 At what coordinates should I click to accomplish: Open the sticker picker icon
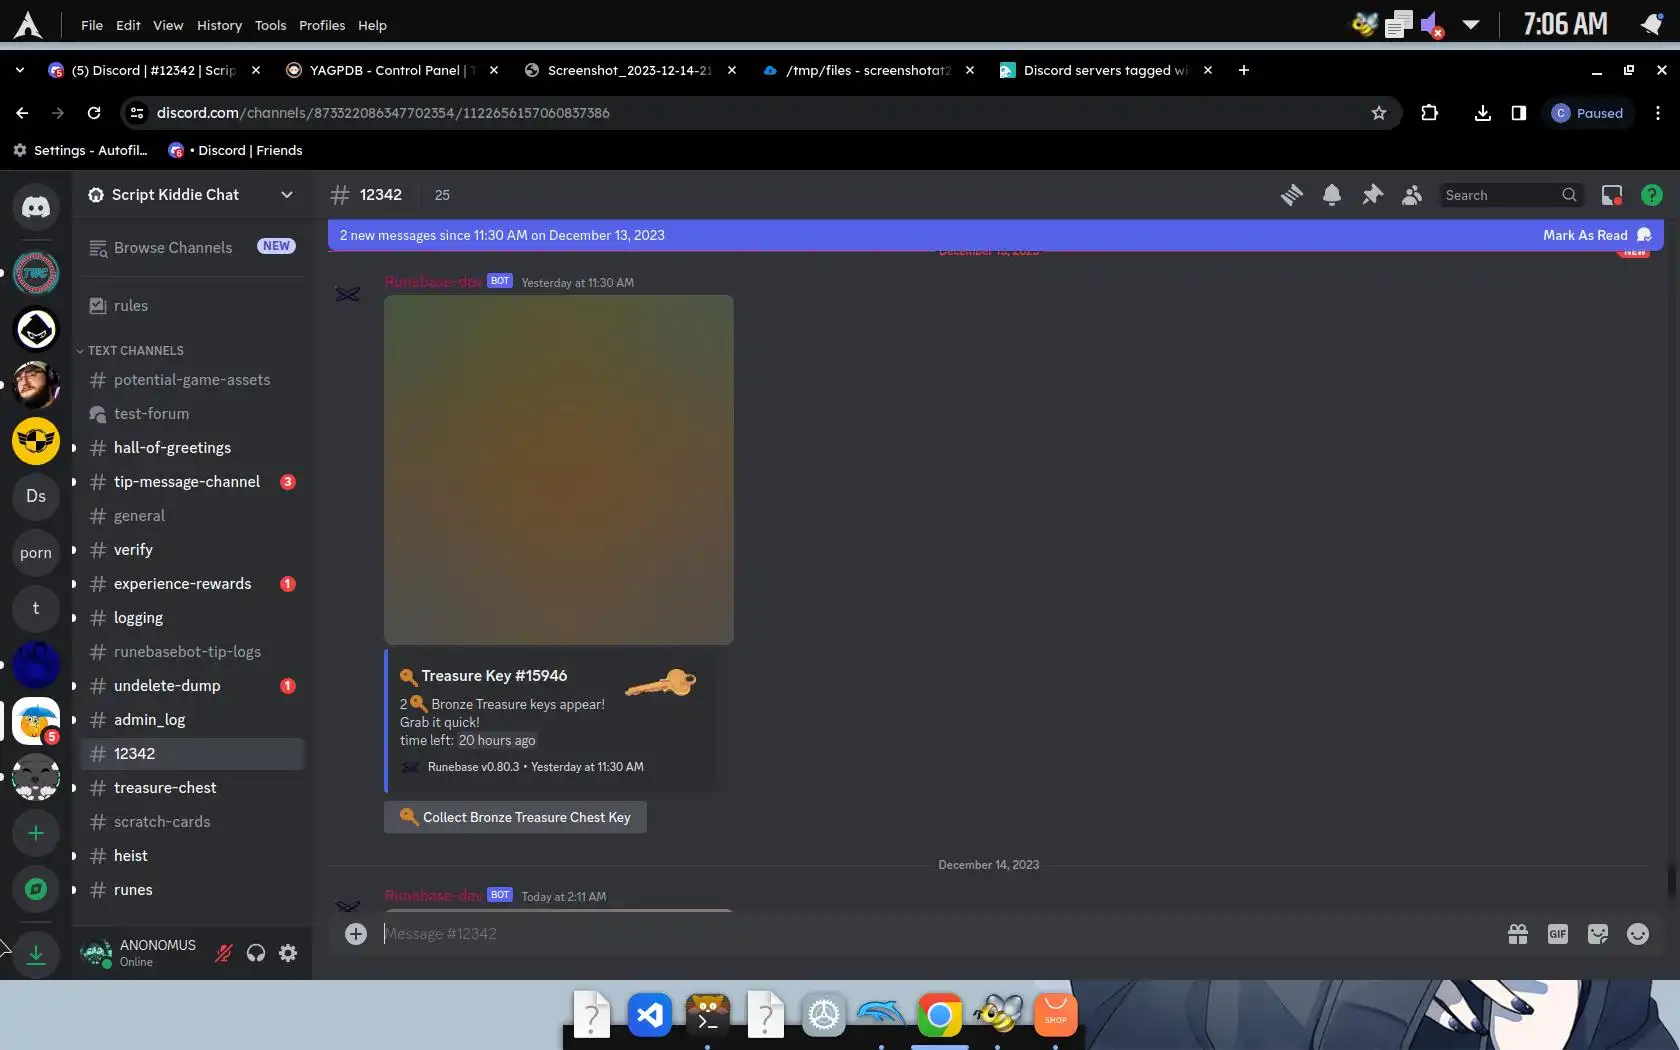[1598, 934]
